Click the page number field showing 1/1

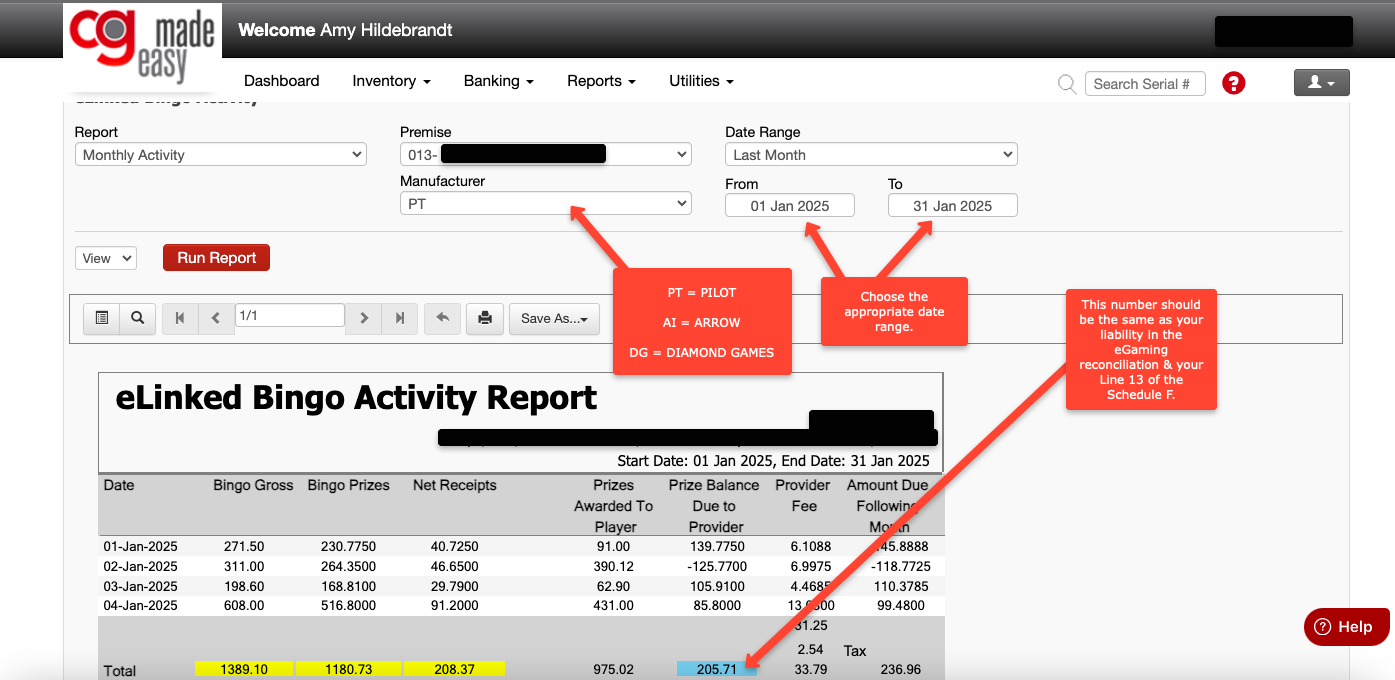pos(290,315)
